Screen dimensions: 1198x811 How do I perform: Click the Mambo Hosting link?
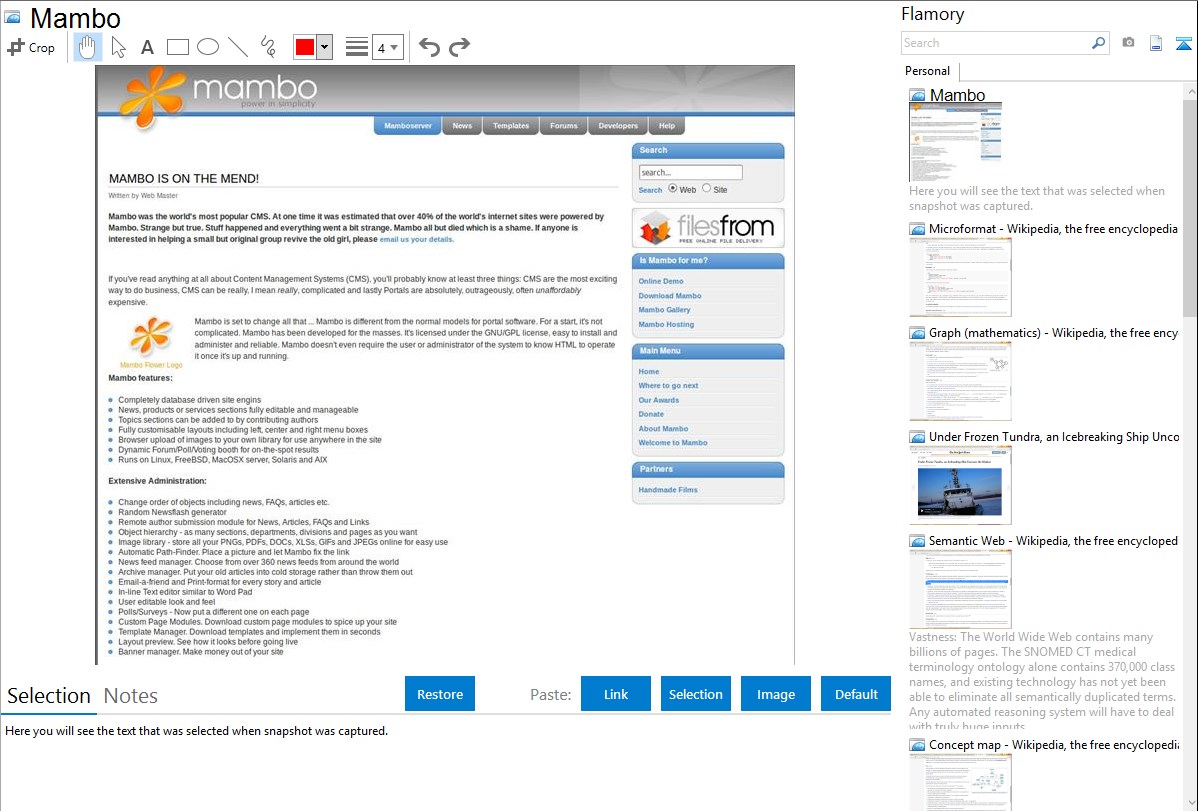click(666, 324)
